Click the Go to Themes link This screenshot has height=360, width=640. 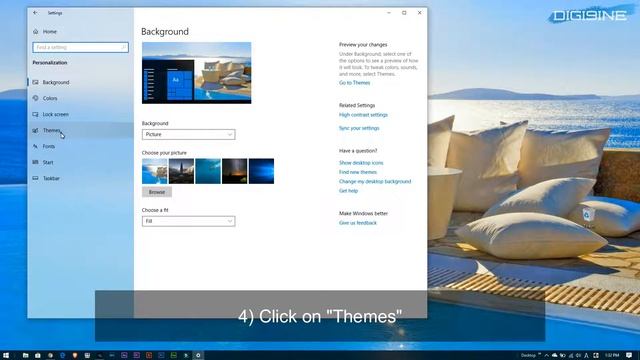[x=354, y=83]
